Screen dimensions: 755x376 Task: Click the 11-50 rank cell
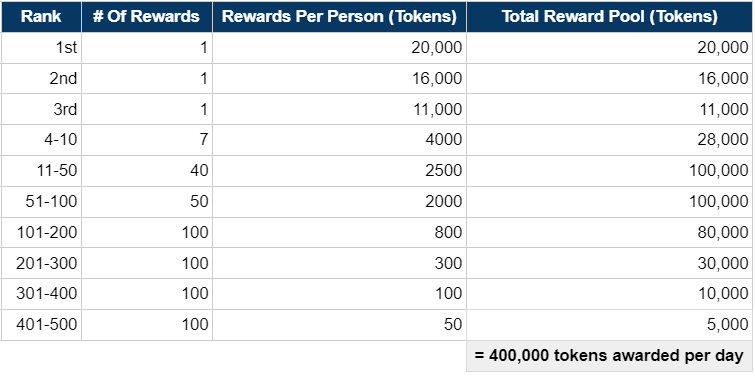point(41,171)
